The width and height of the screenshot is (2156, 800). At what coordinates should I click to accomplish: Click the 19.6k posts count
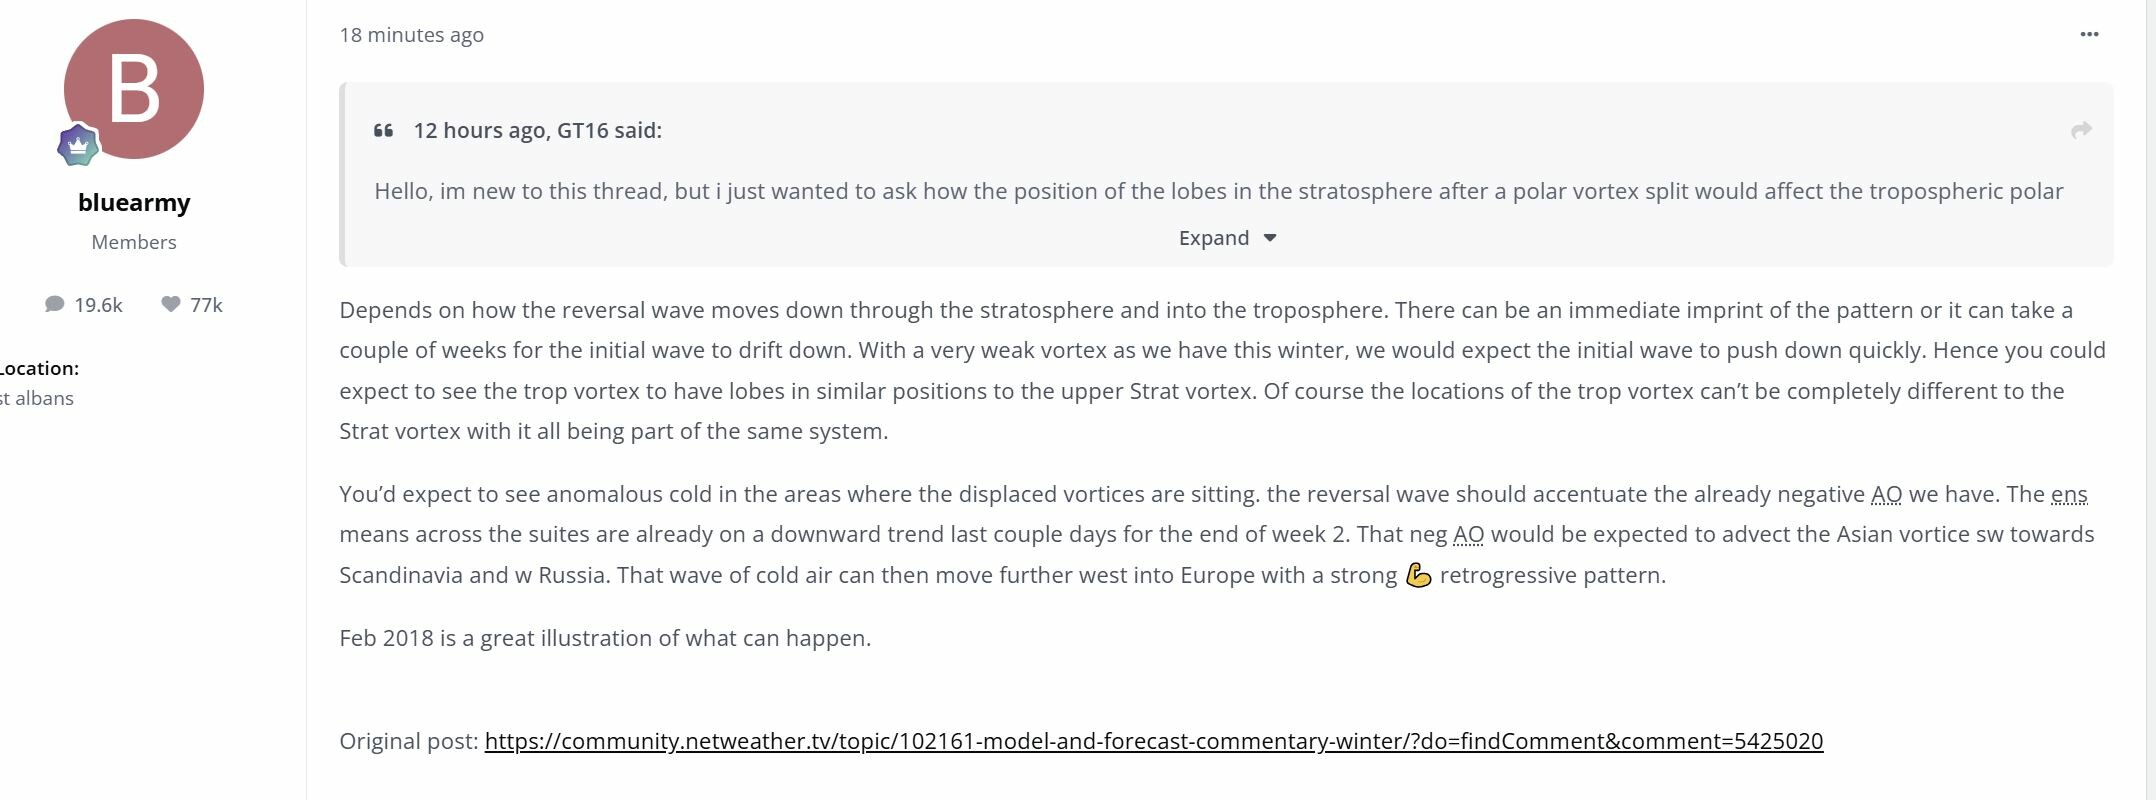point(98,305)
